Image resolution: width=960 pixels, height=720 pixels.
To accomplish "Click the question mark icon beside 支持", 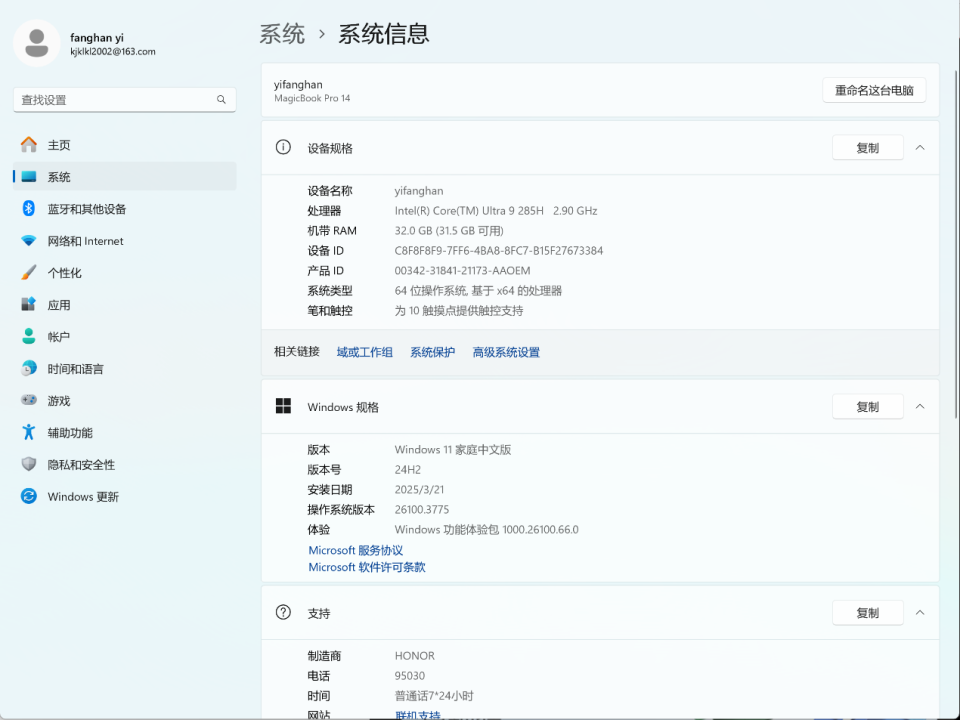I will click(x=283, y=612).
